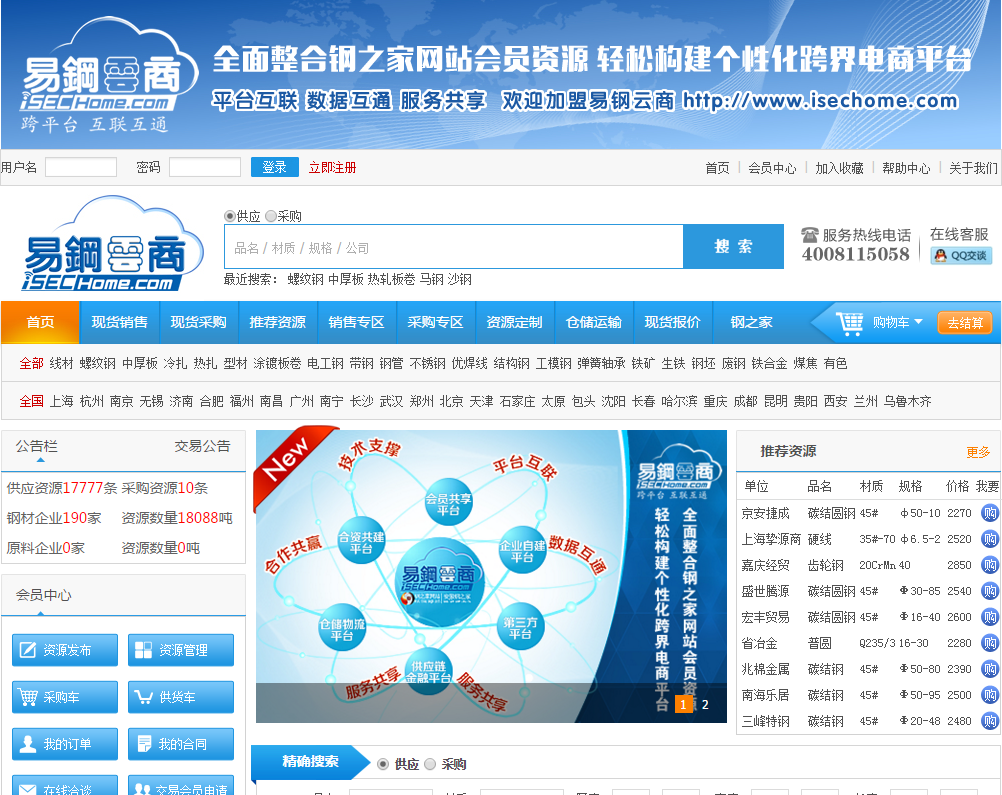Click the buy icon for 嘉庆经贸 row
Screen dimensions: 1002x795
[x=989, y=565]
